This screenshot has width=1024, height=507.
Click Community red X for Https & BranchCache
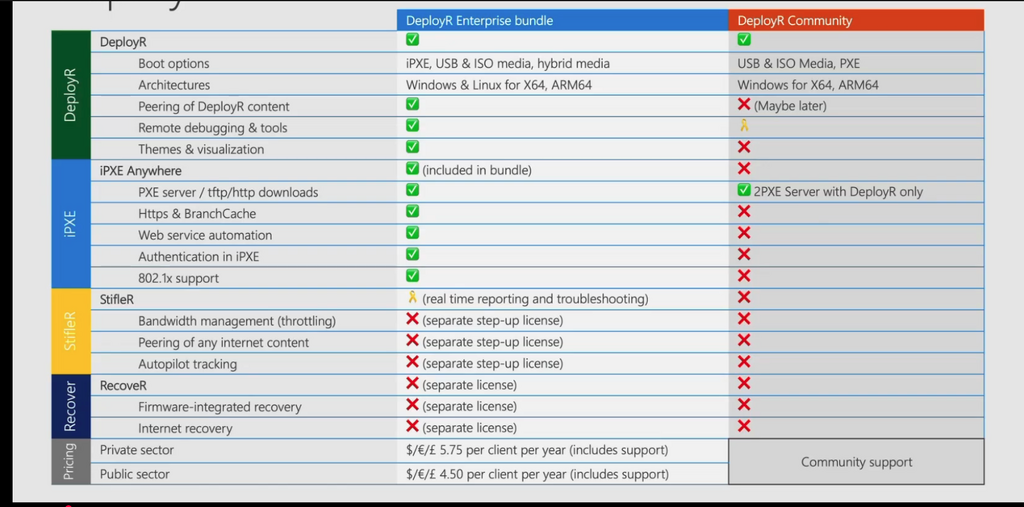click(744, 212)
